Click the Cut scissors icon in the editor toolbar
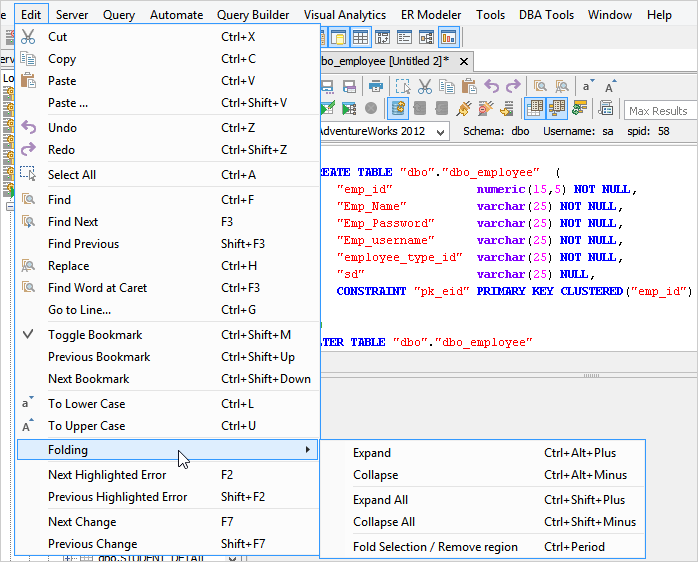The image size is (698, 562). point(425,86)
